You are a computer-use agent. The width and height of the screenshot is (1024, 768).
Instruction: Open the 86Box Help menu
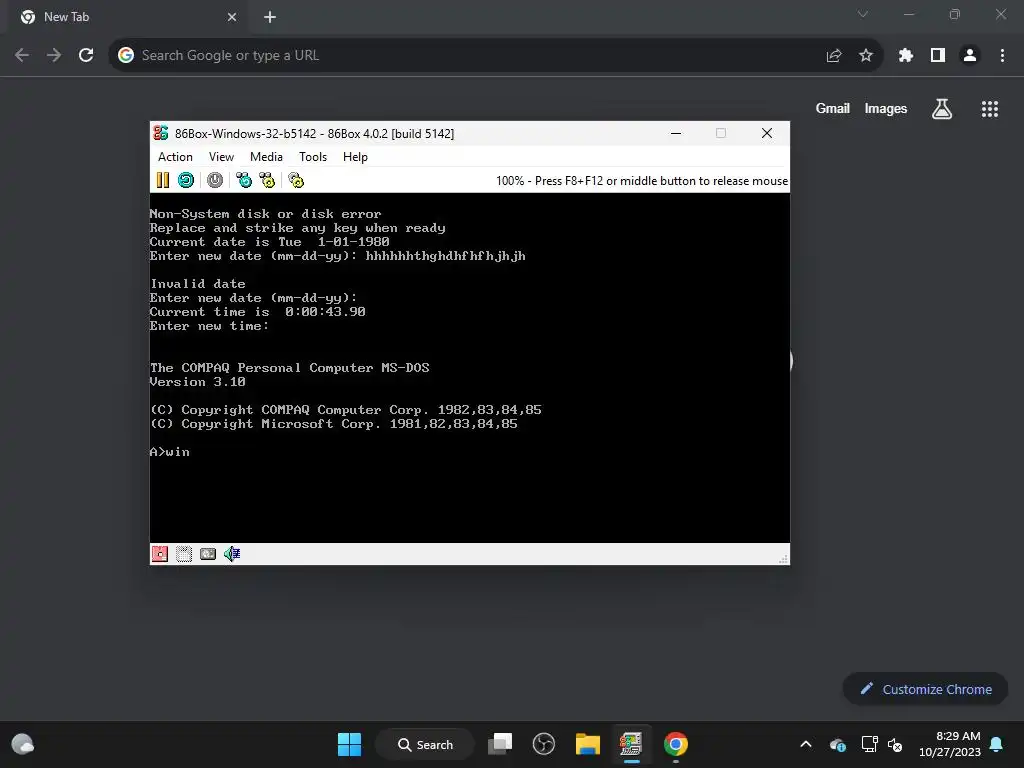click(x=355, y=157)
